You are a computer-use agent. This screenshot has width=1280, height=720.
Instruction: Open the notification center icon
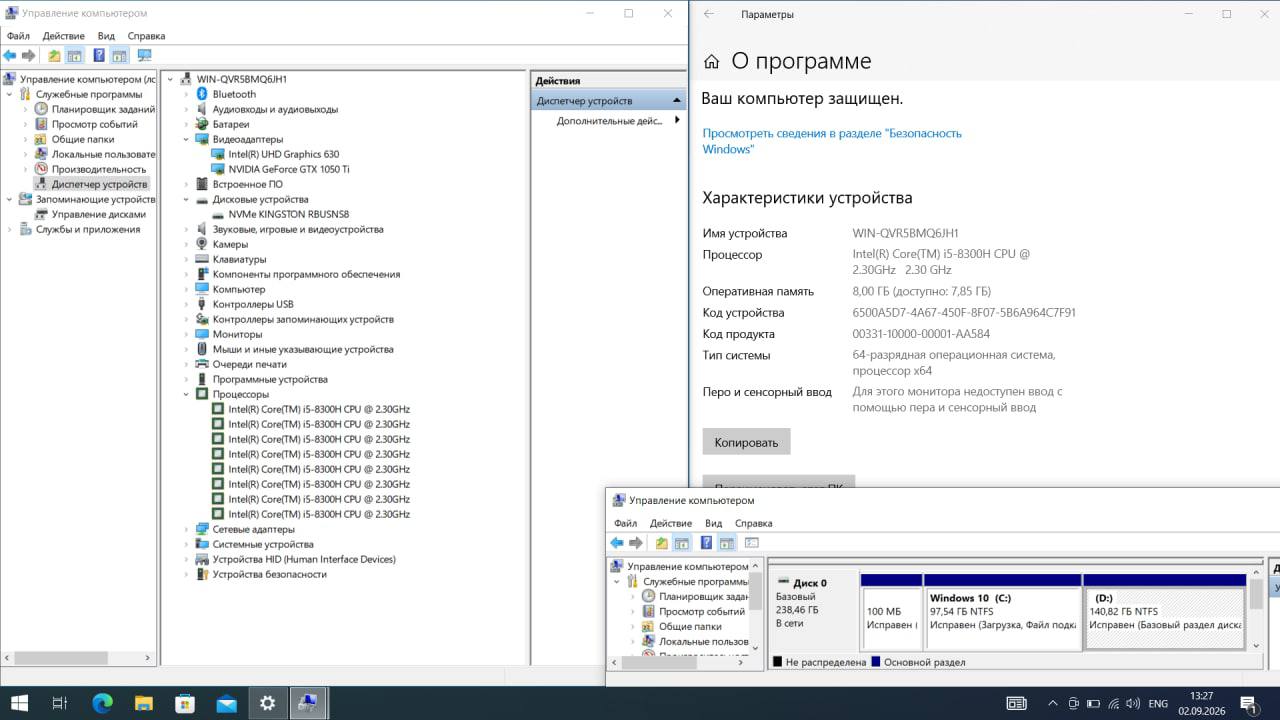(x=1248, y=704)
